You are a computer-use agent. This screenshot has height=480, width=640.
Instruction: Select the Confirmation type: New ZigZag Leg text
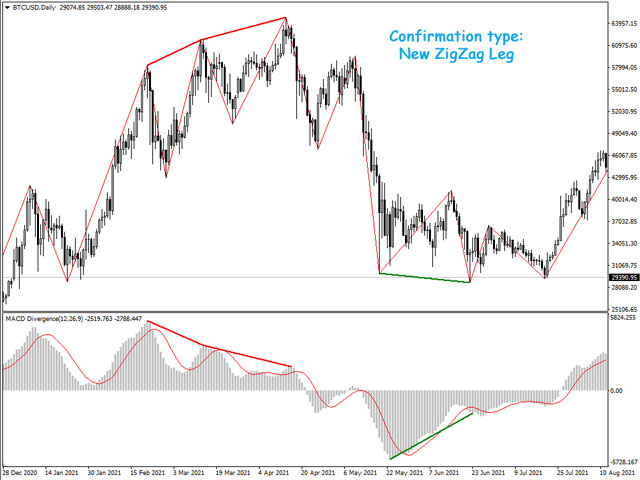[456, 45]
